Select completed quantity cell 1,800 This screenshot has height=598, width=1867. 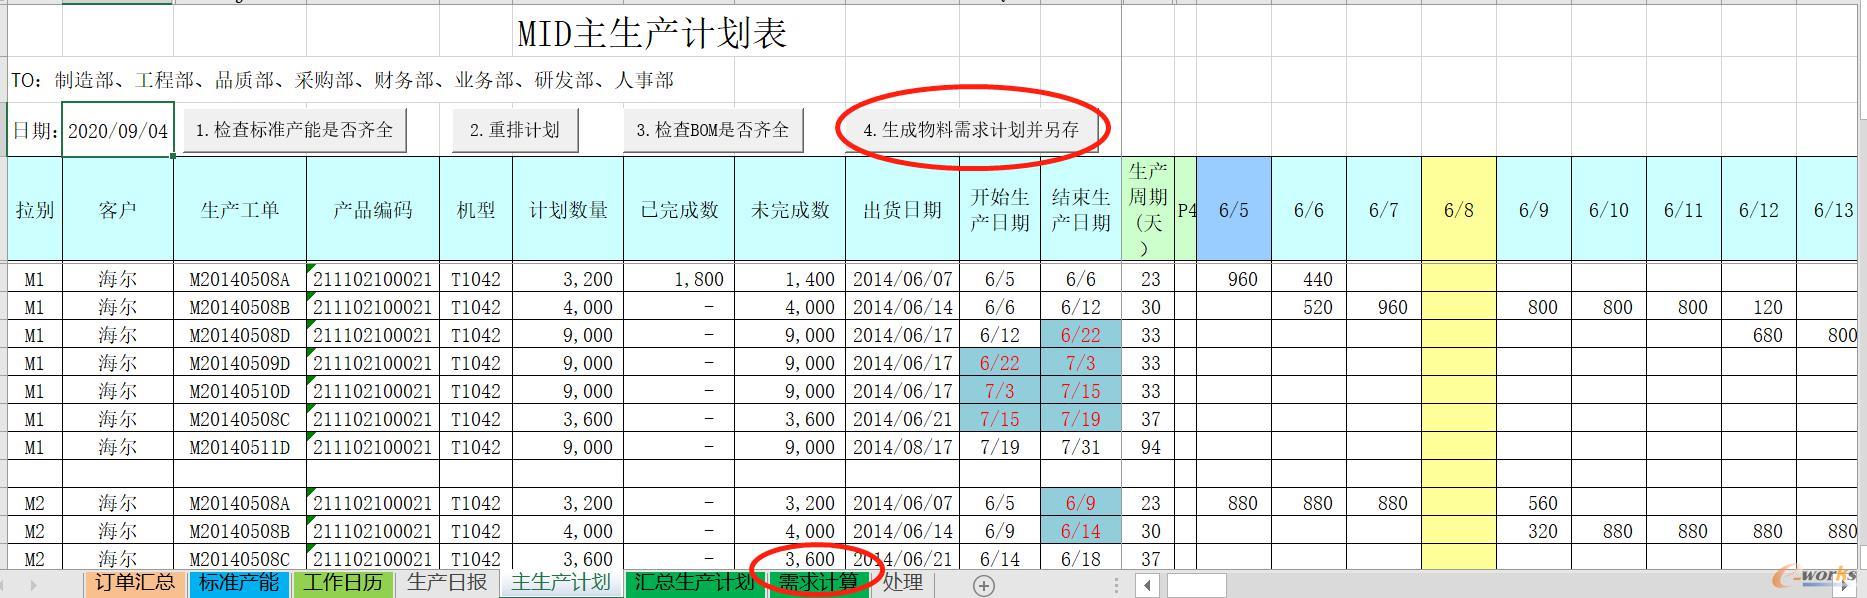[679, 279]
